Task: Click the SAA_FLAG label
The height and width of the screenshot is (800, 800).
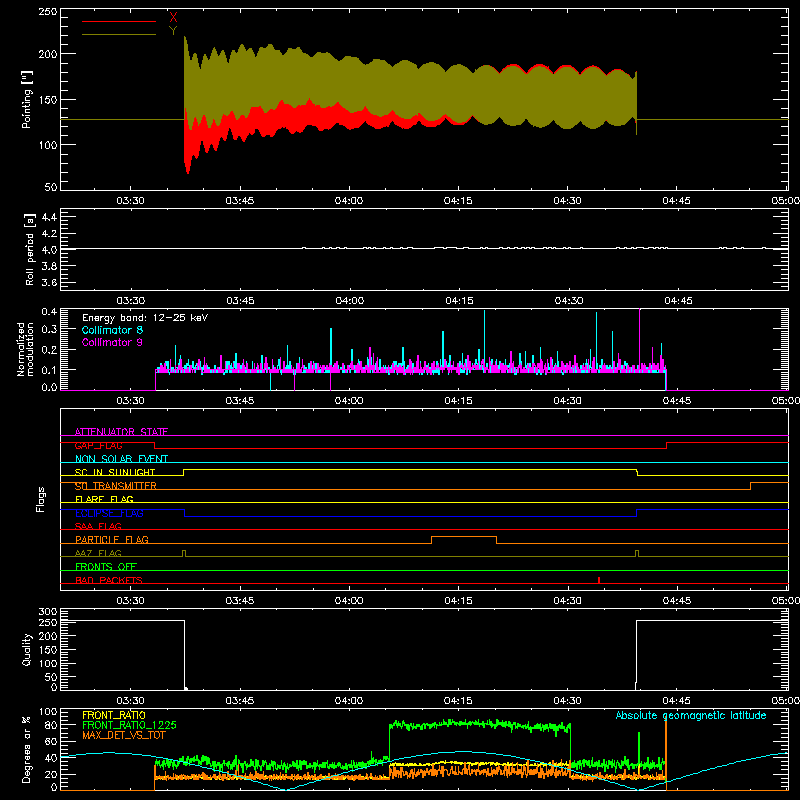Action: (98, 526)
